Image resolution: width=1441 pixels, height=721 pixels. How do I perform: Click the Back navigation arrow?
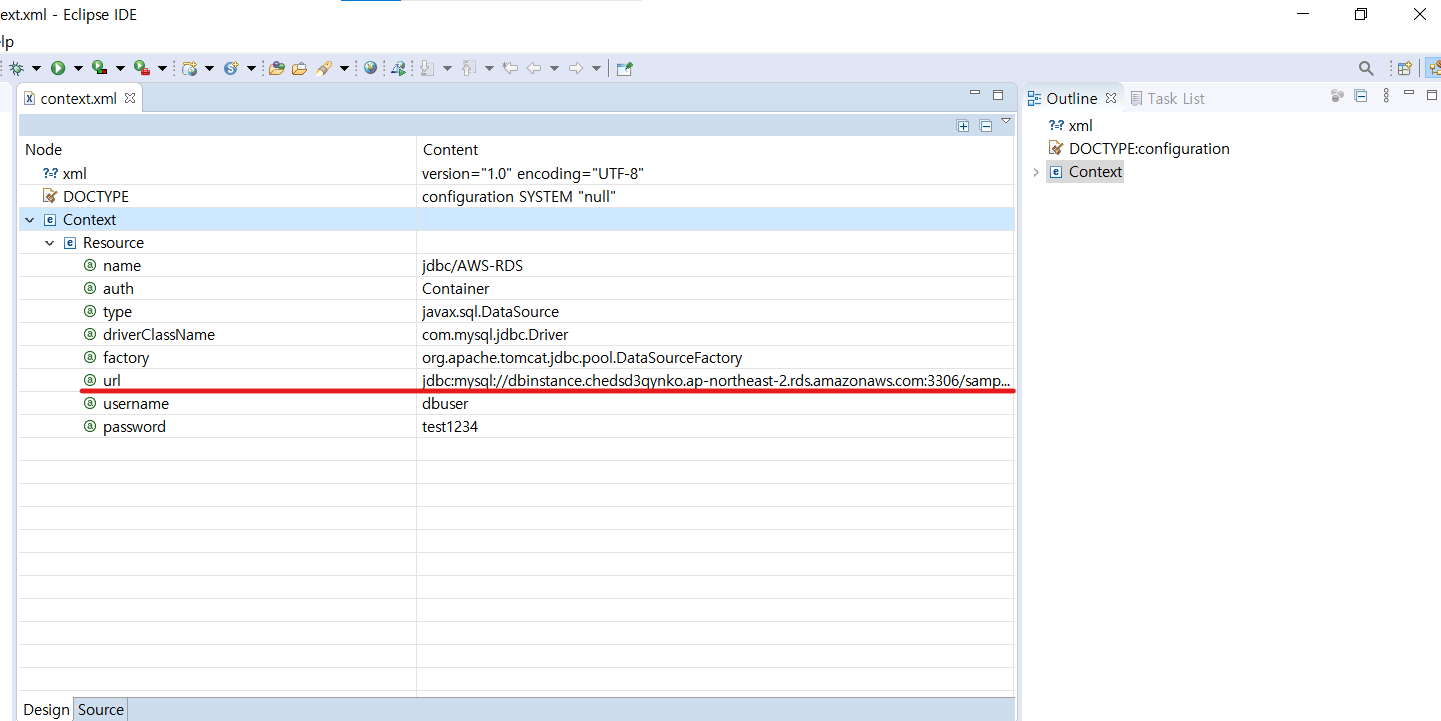coord(534,68)
